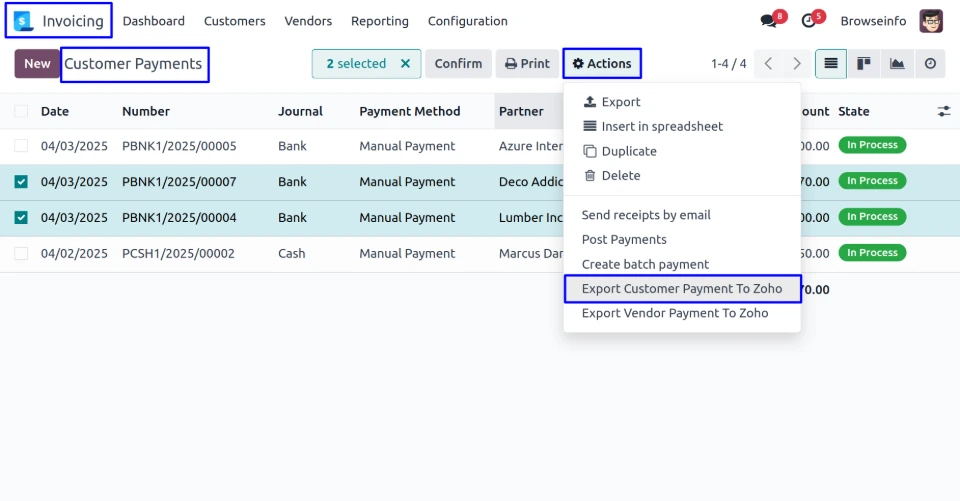Click the user avatar picture
The width and height of the screenshot is (960, 501).
tap(931, 21)
